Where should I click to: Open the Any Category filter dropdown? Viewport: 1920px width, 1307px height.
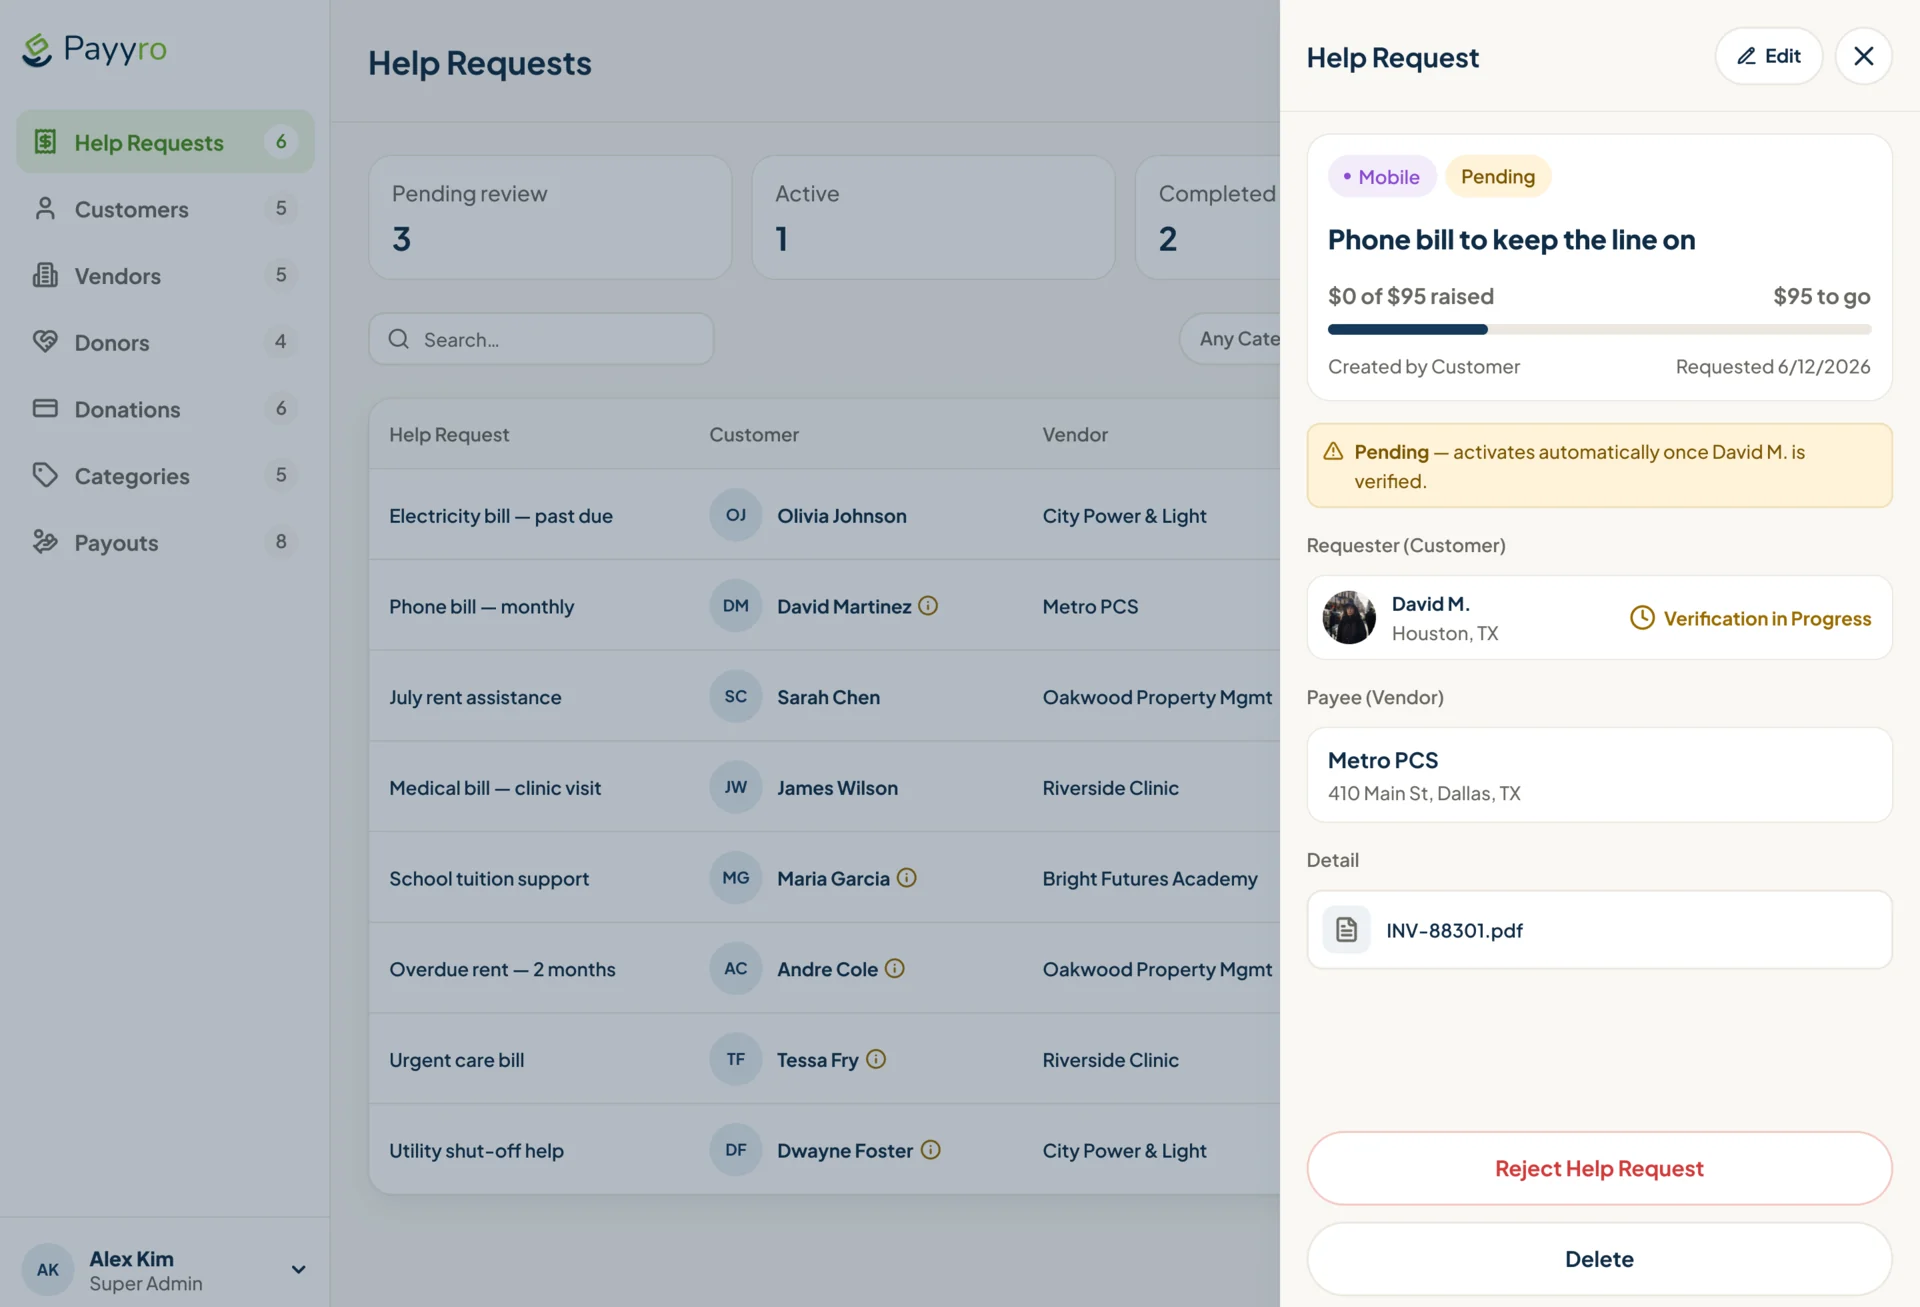[x=1231, y=339]
